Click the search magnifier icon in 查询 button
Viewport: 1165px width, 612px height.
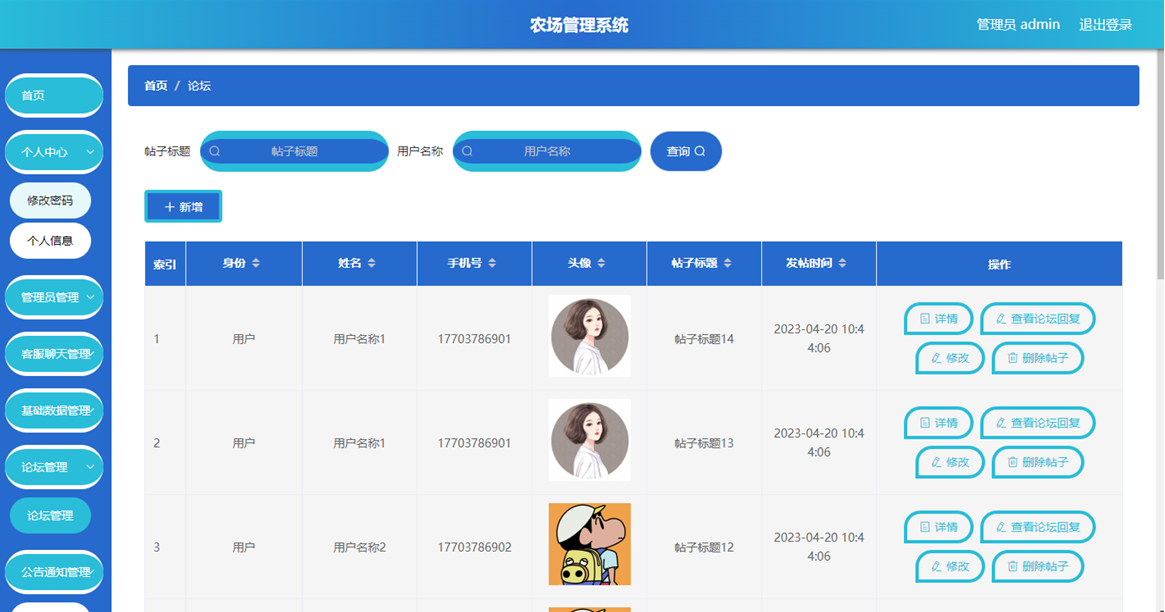[x=700, y=152]
